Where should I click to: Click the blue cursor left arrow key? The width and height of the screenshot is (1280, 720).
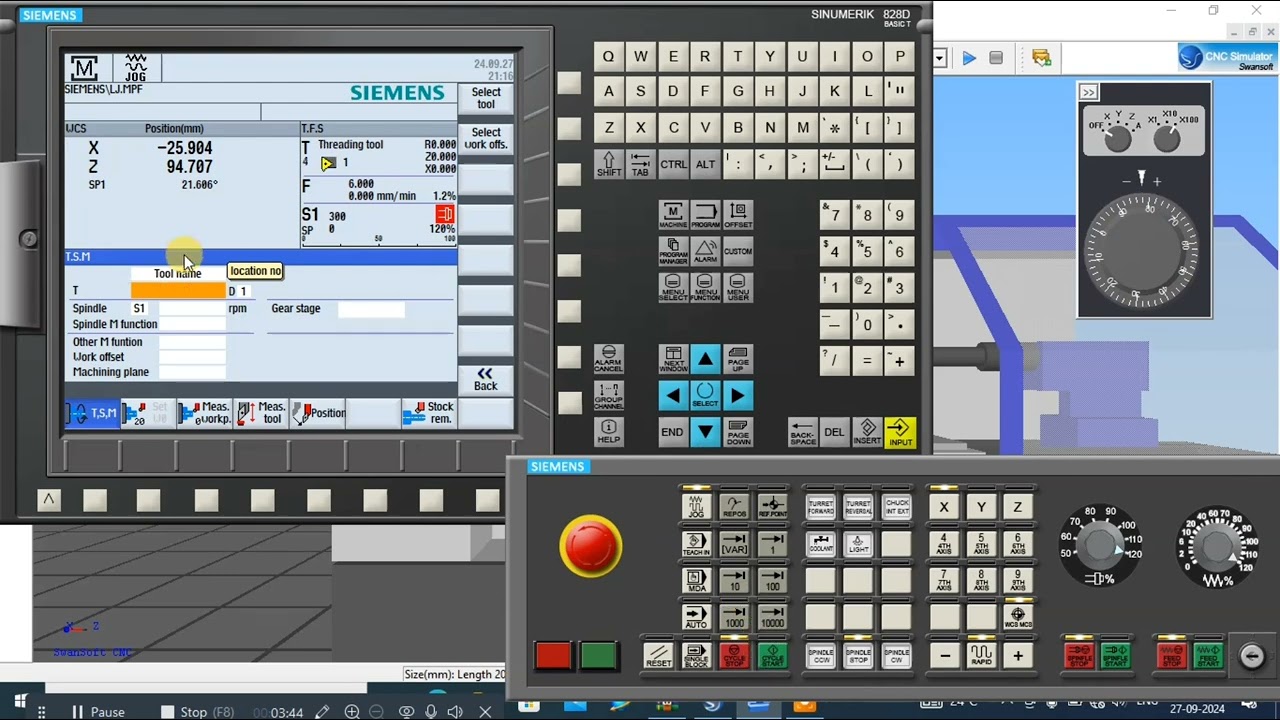pos(673,396)
